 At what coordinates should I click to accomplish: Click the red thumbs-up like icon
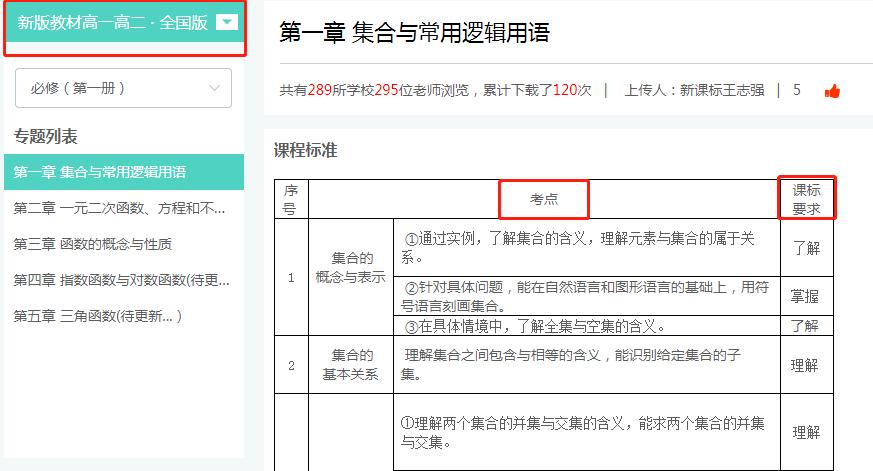(832, 91)
